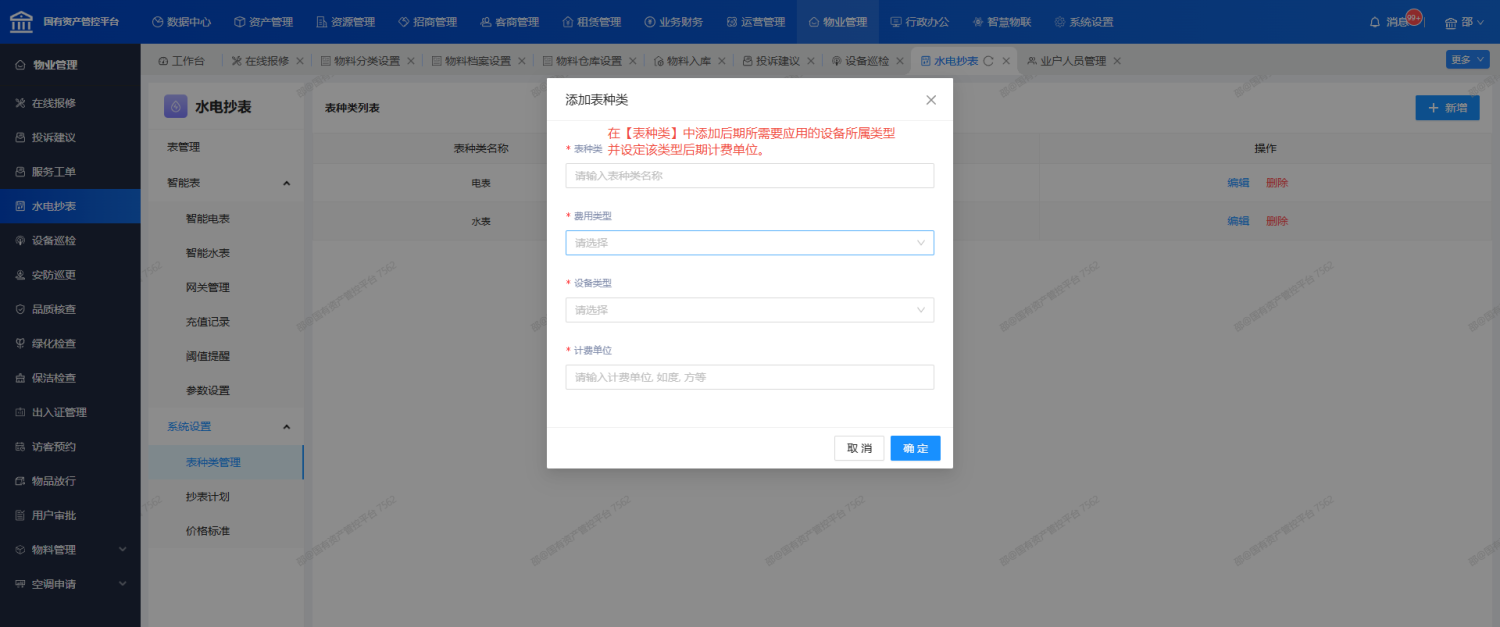Screen dimensions: 1500x627
Task: Go to 安防巡更 in sidebar
Action: tap(70, 275)
